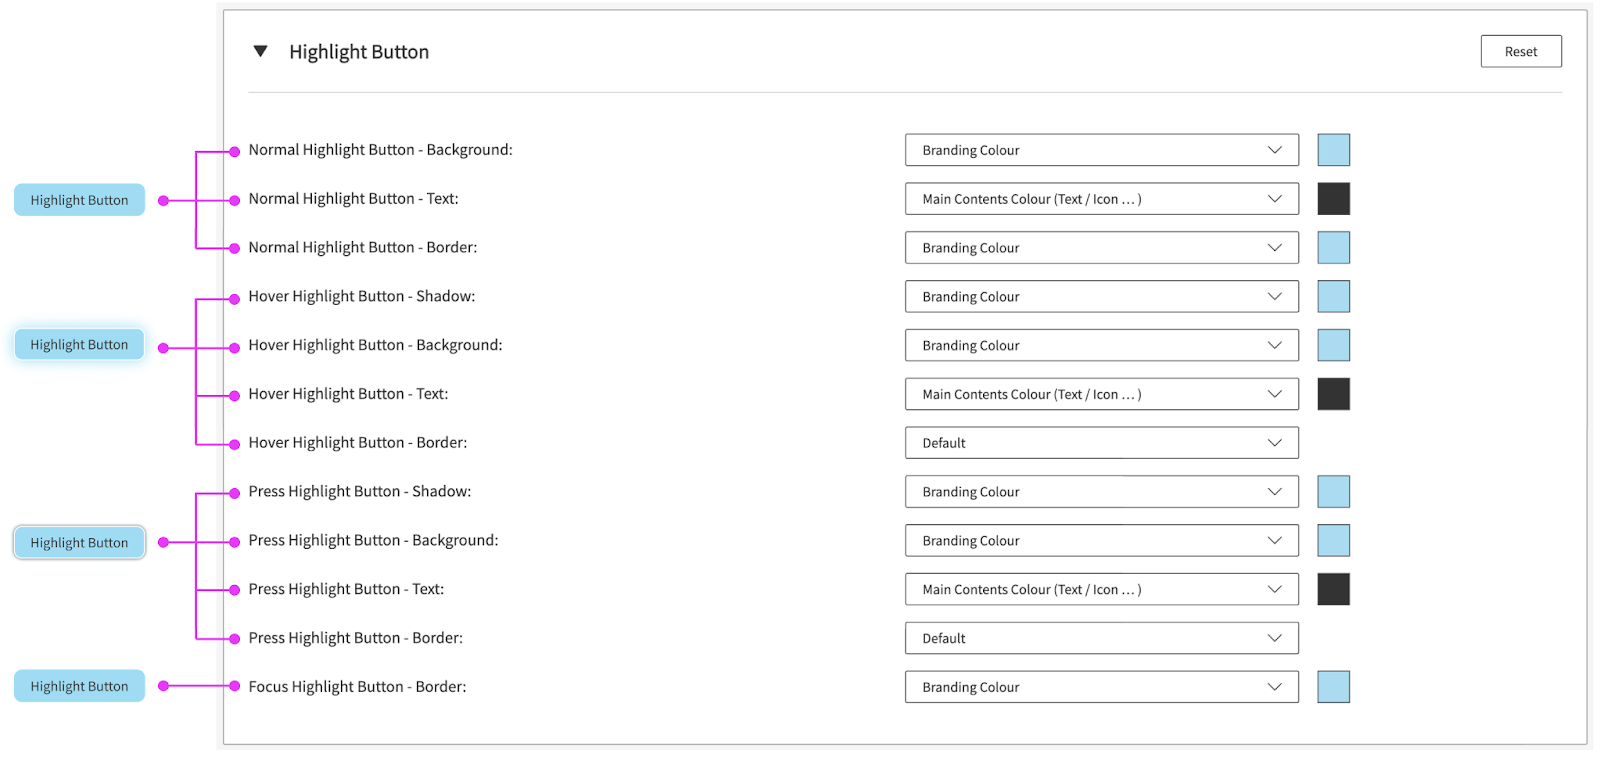
Task: Click the focus state Highlight Button preview
Action: tap(79, 686)
